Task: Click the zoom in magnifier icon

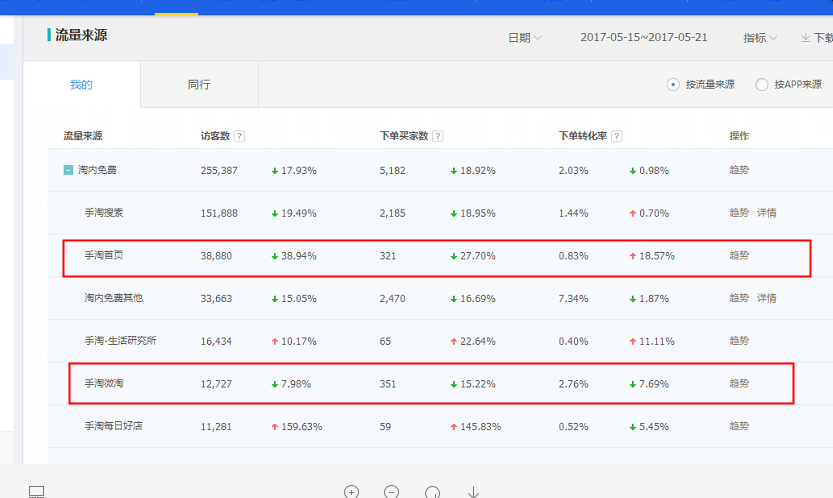Action: (351, 492)
